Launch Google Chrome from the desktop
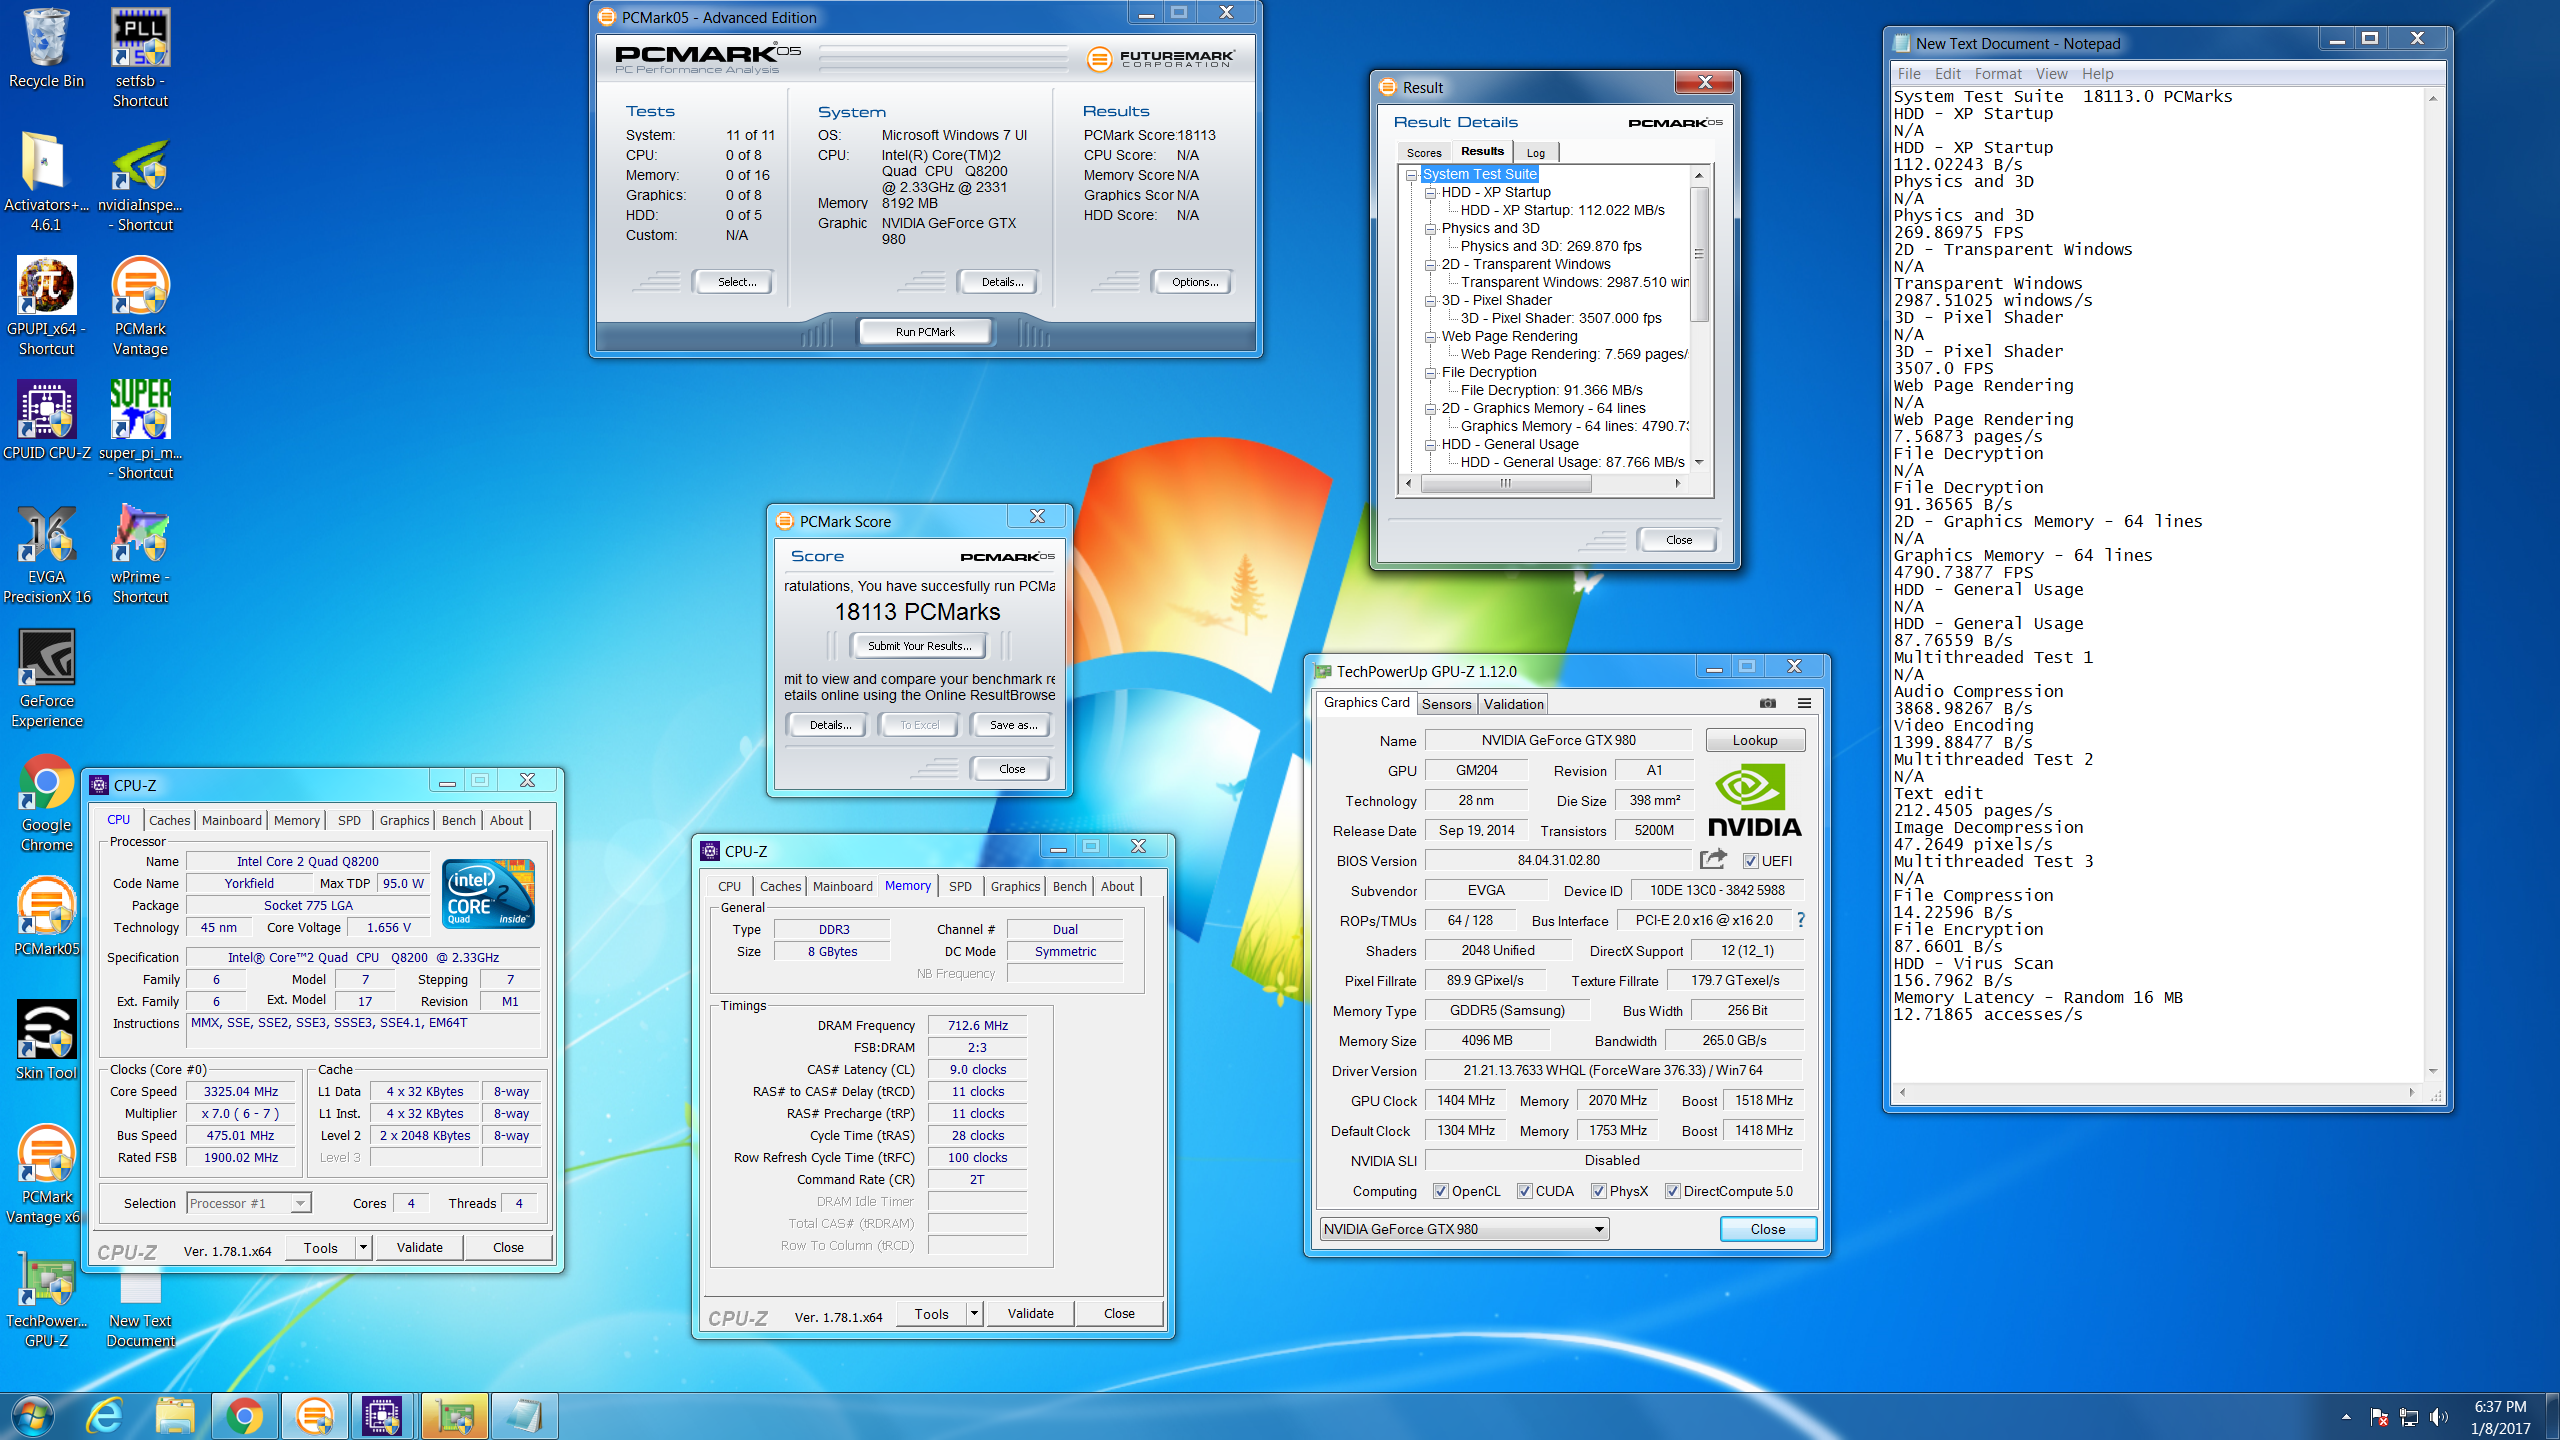This screenshot has height=1440, width=2560. click(46, 802)
